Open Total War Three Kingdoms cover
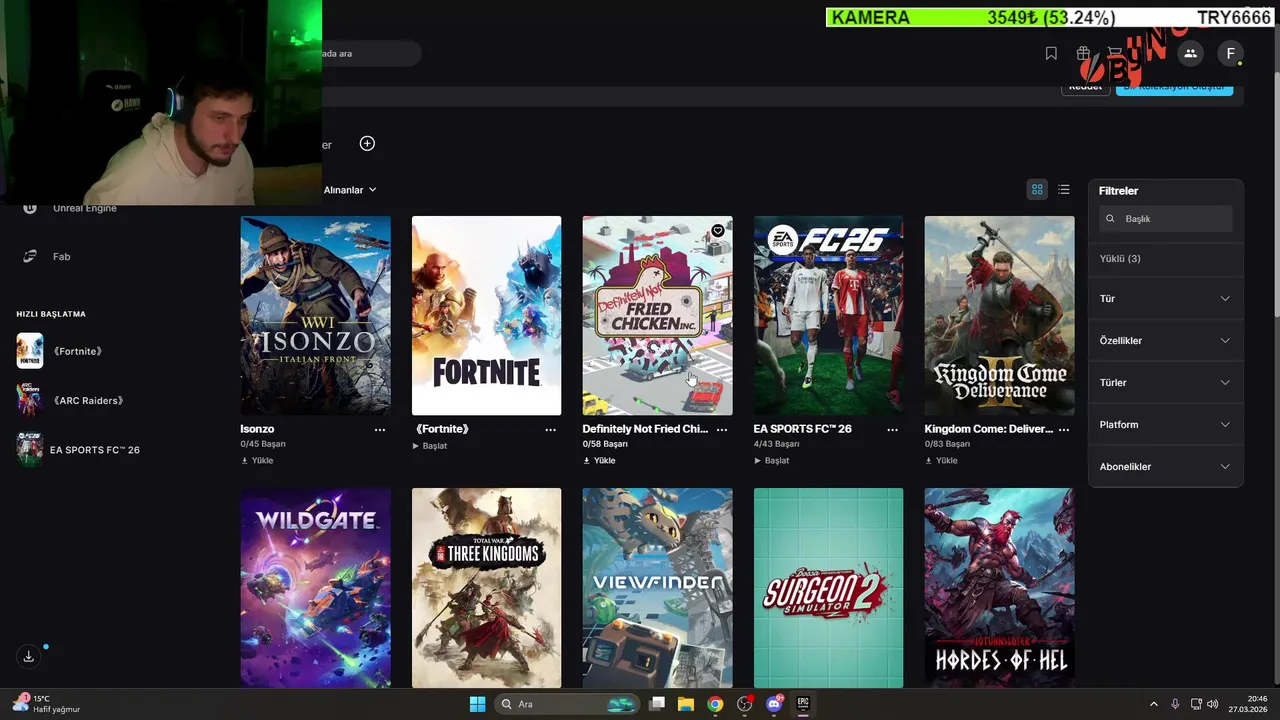Image resolution: width=1280 pixels, height=720 pixels. (486, 588)
